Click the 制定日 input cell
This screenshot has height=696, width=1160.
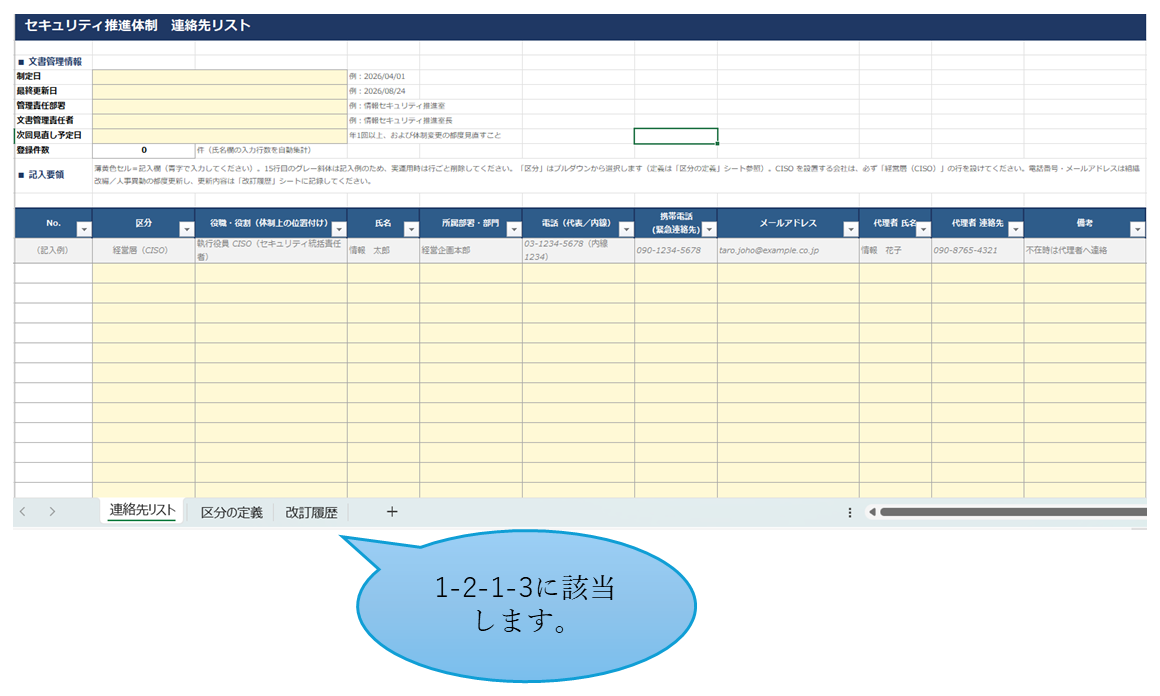tap(220, 77)
